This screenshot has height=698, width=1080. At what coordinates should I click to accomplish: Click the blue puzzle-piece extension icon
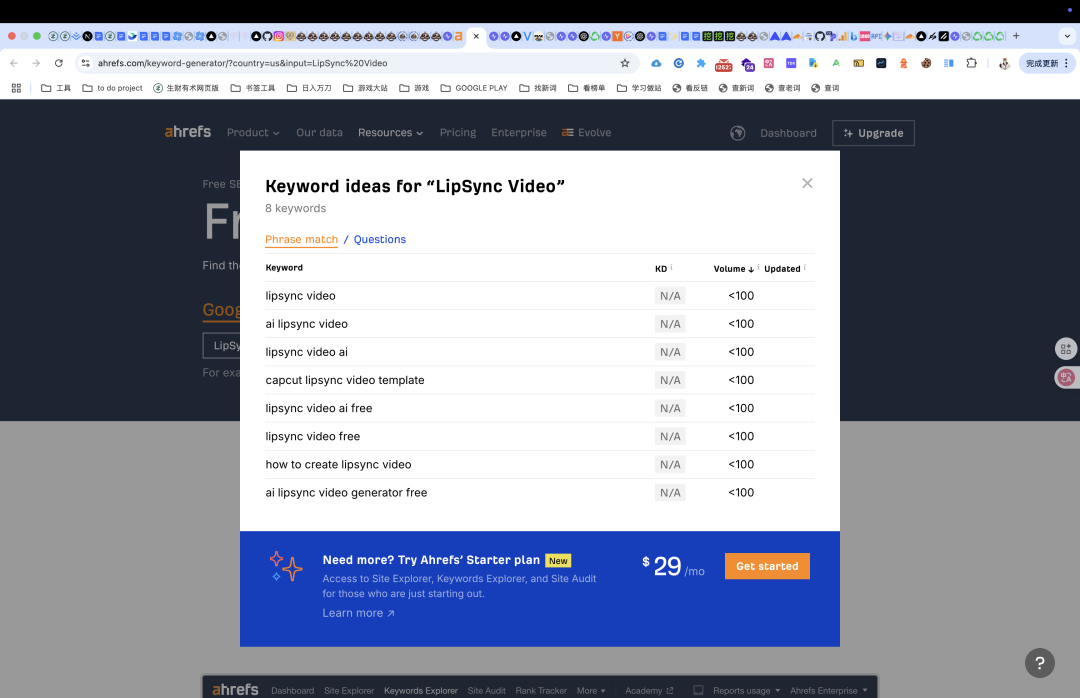click(700, 63)
